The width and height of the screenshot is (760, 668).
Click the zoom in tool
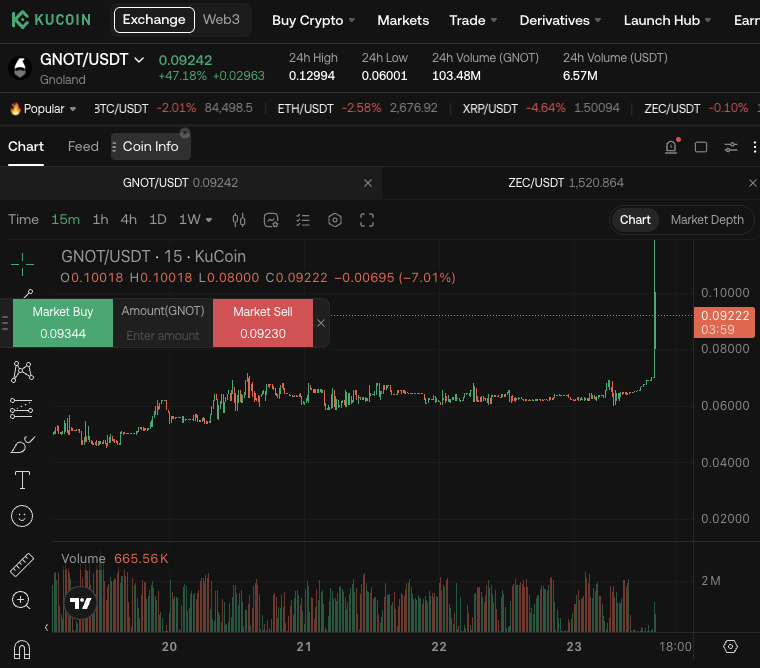[x=21, y=600]
